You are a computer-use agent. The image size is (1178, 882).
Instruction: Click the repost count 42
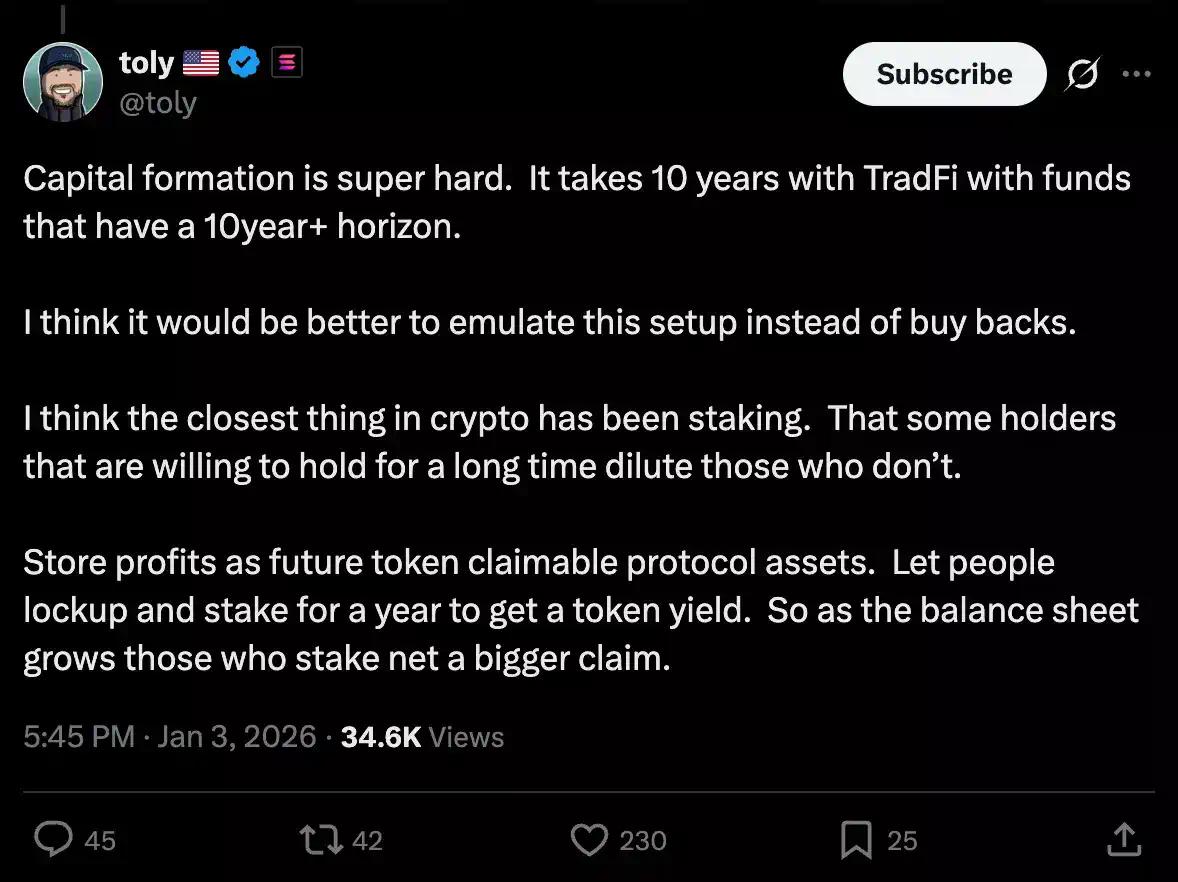(367, 841)
